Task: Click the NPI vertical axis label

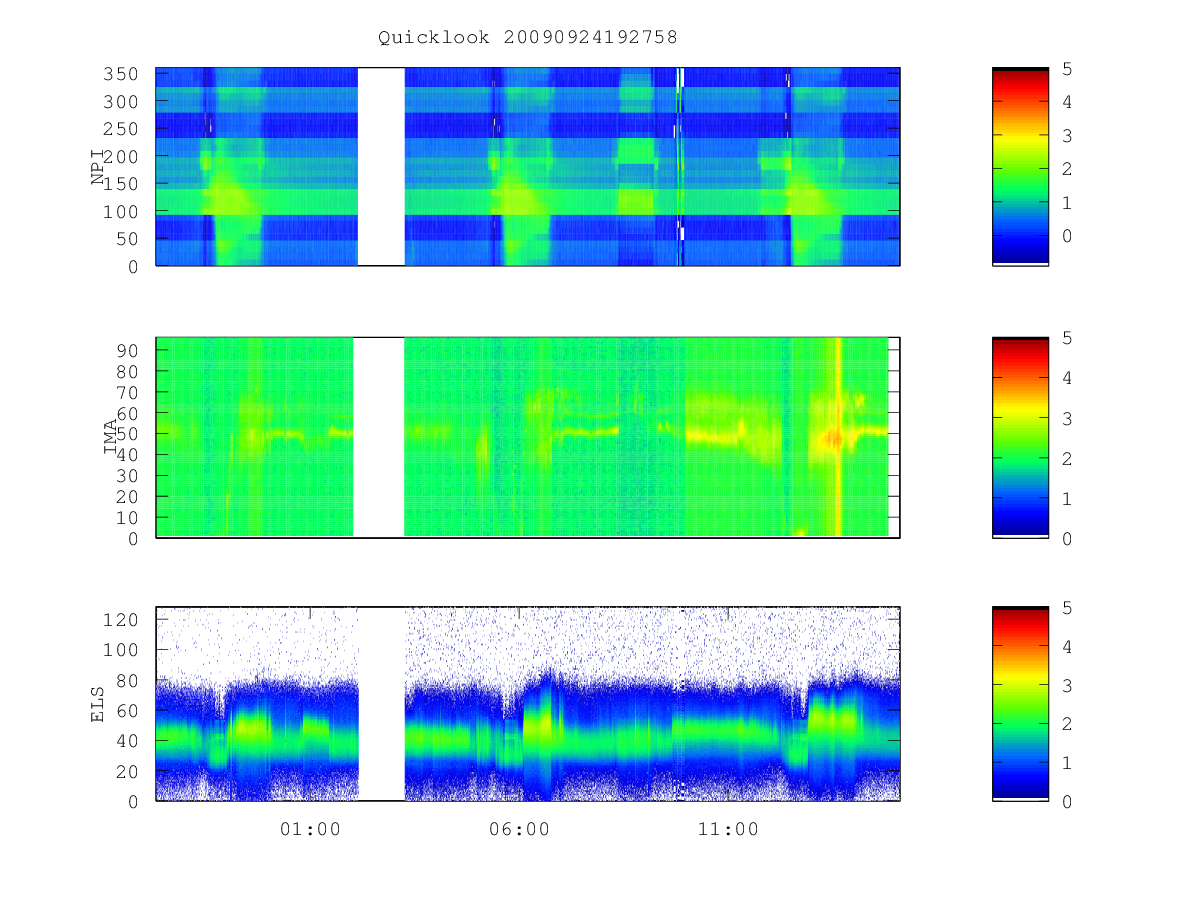Action: 98,166
